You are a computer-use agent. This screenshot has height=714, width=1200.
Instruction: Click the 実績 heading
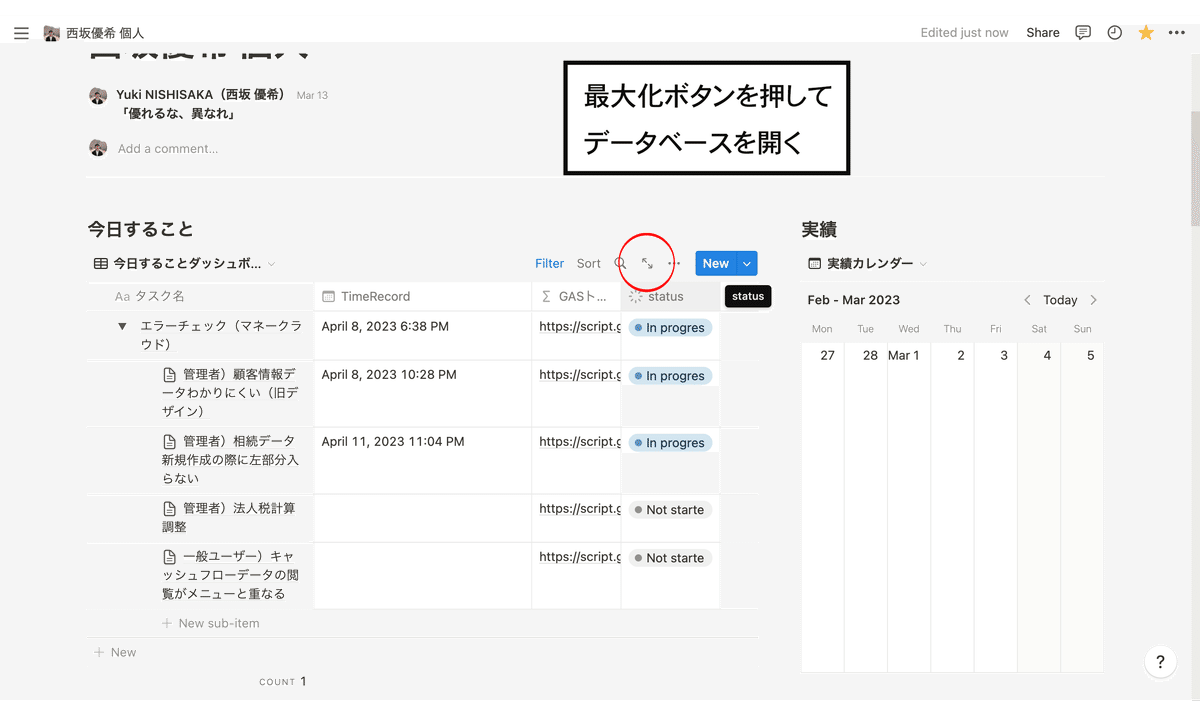point(819,230)
